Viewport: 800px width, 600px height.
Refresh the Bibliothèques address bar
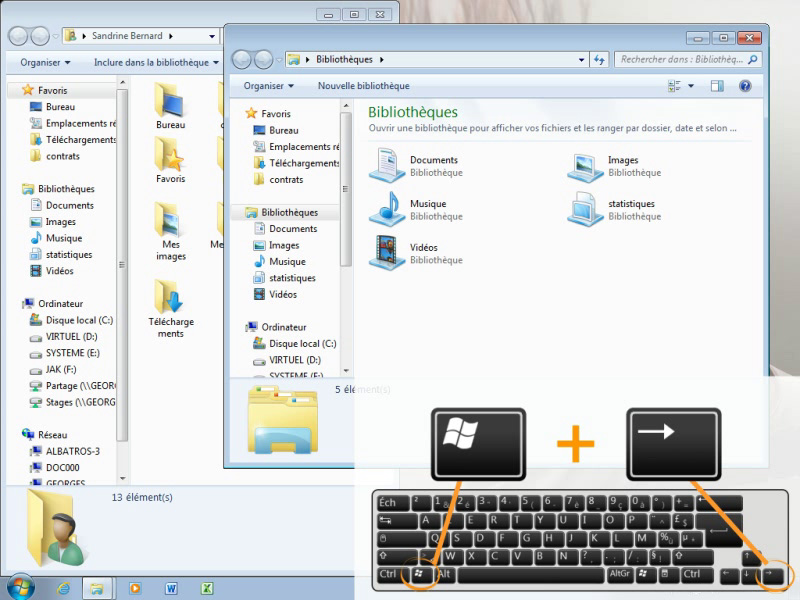coord(599,60)
